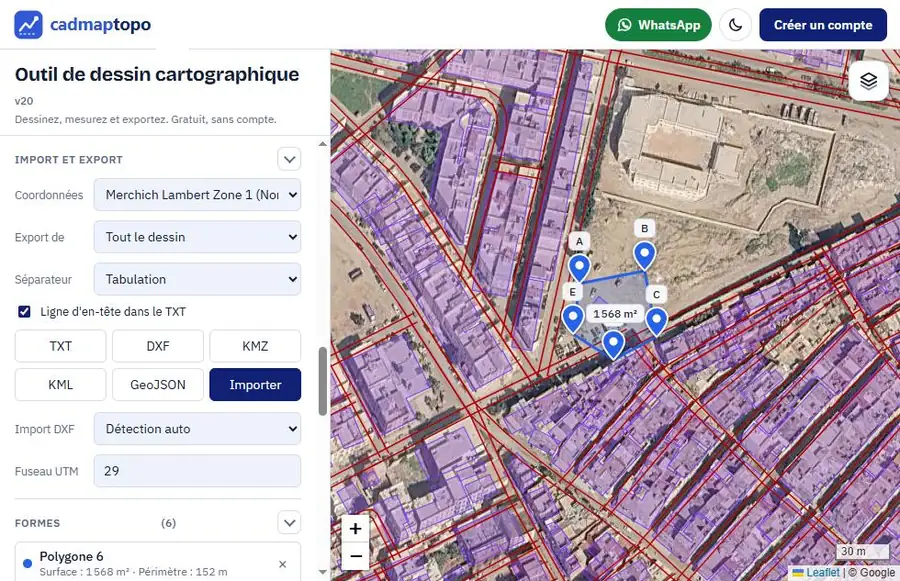
Task: Export drawing as GeoJSON
Action: coord(158,385)
